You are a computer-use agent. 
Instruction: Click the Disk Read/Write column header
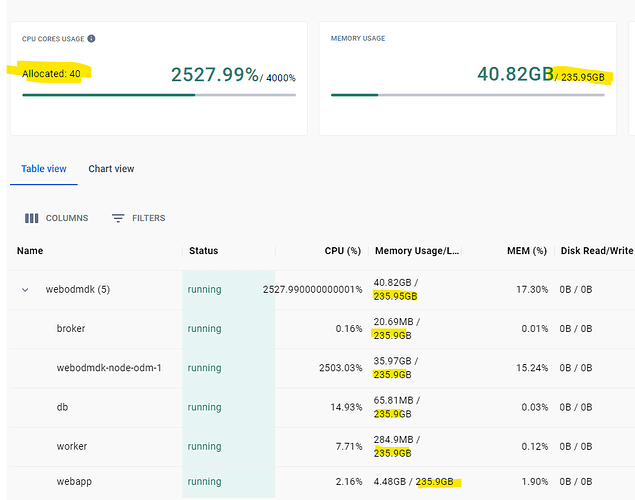(x=597, y=251)
